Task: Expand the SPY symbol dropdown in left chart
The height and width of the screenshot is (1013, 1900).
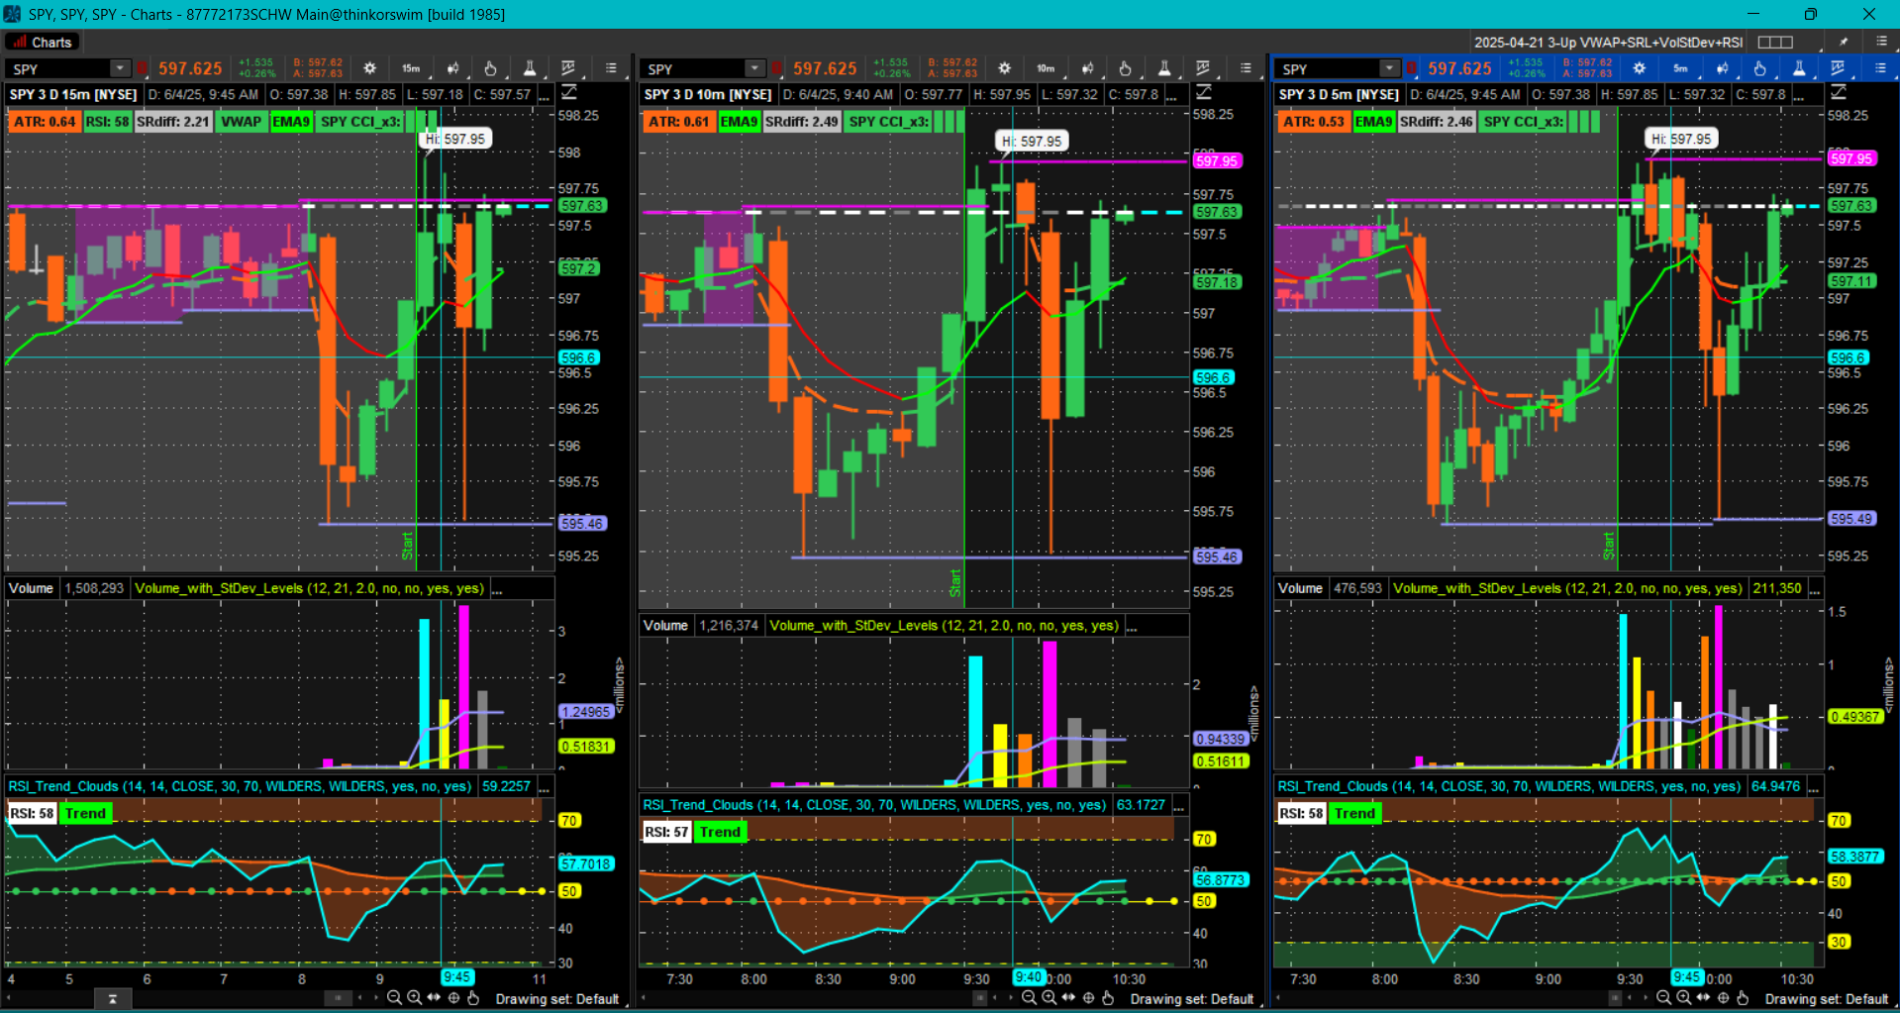Action: click(120, 68)
